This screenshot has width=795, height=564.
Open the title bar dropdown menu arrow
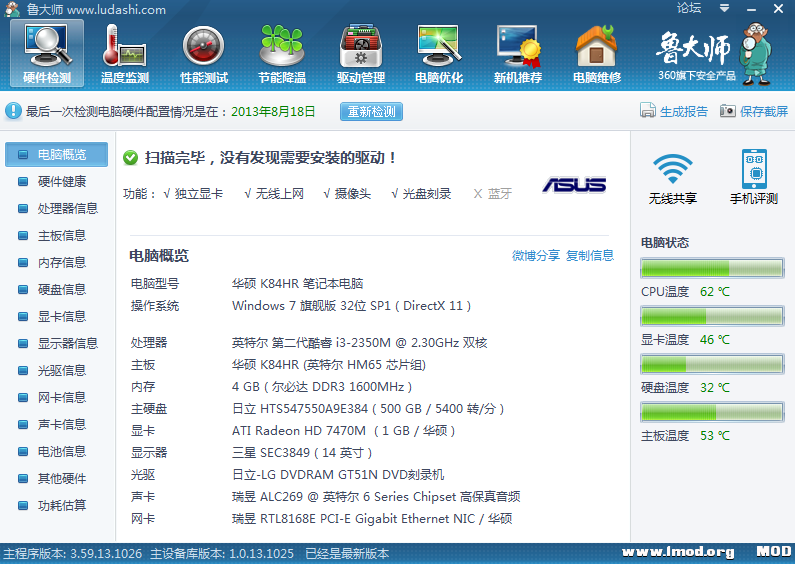click(725, 8)
